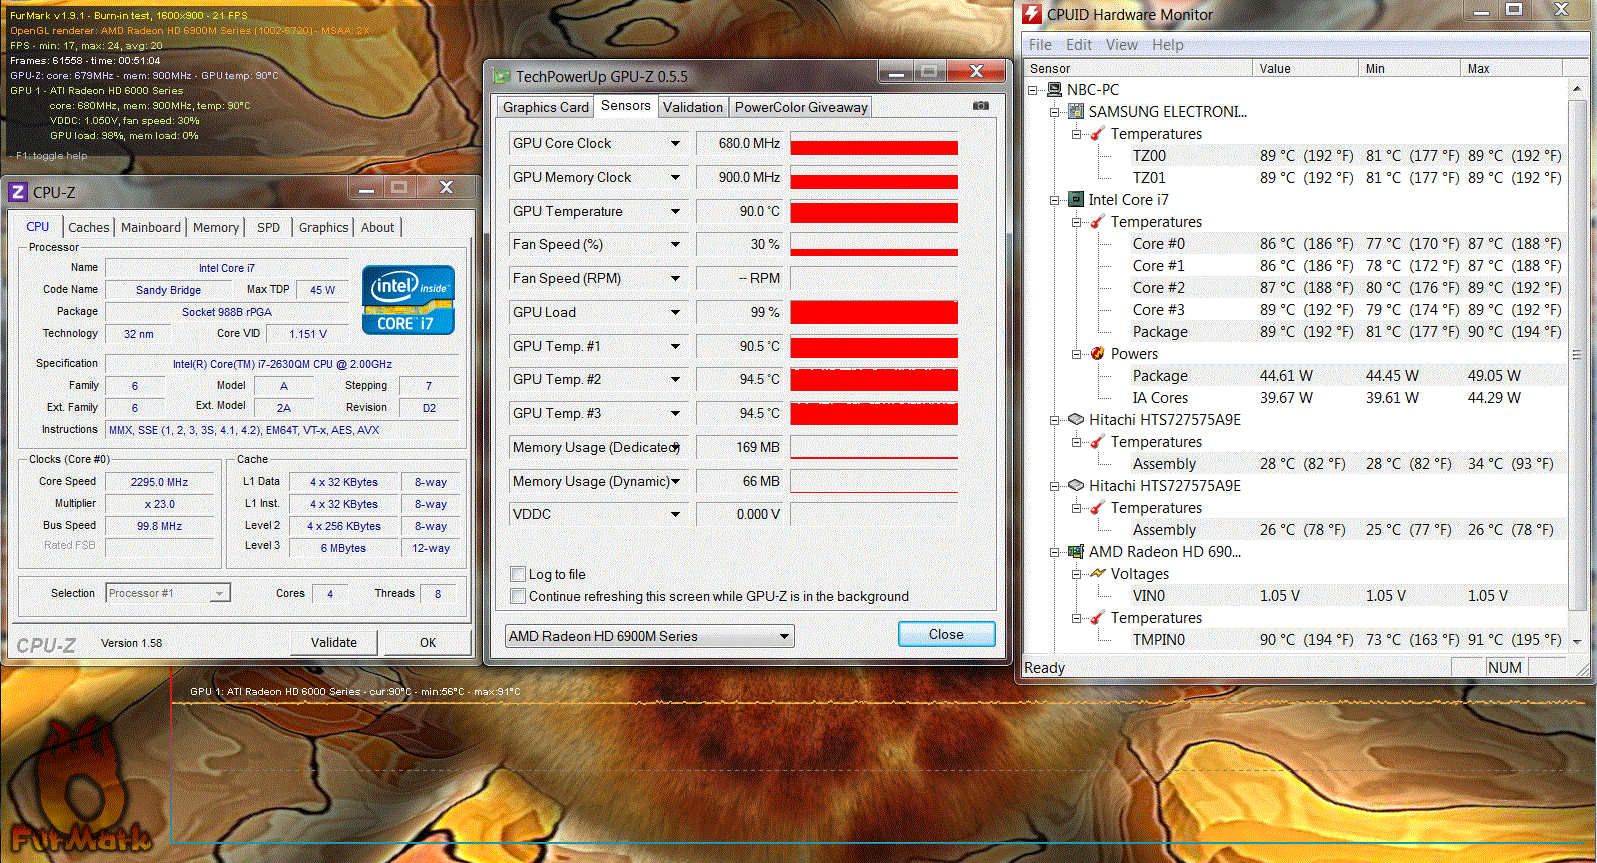Click the GPU-Z screenshot camera icon
1597x863 pixels.
tap(981, 105)
